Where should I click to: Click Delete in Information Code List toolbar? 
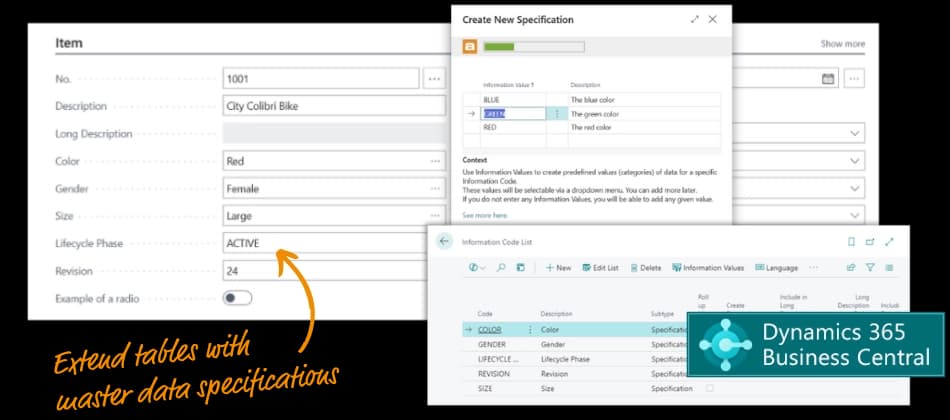(x=646, y=267)
